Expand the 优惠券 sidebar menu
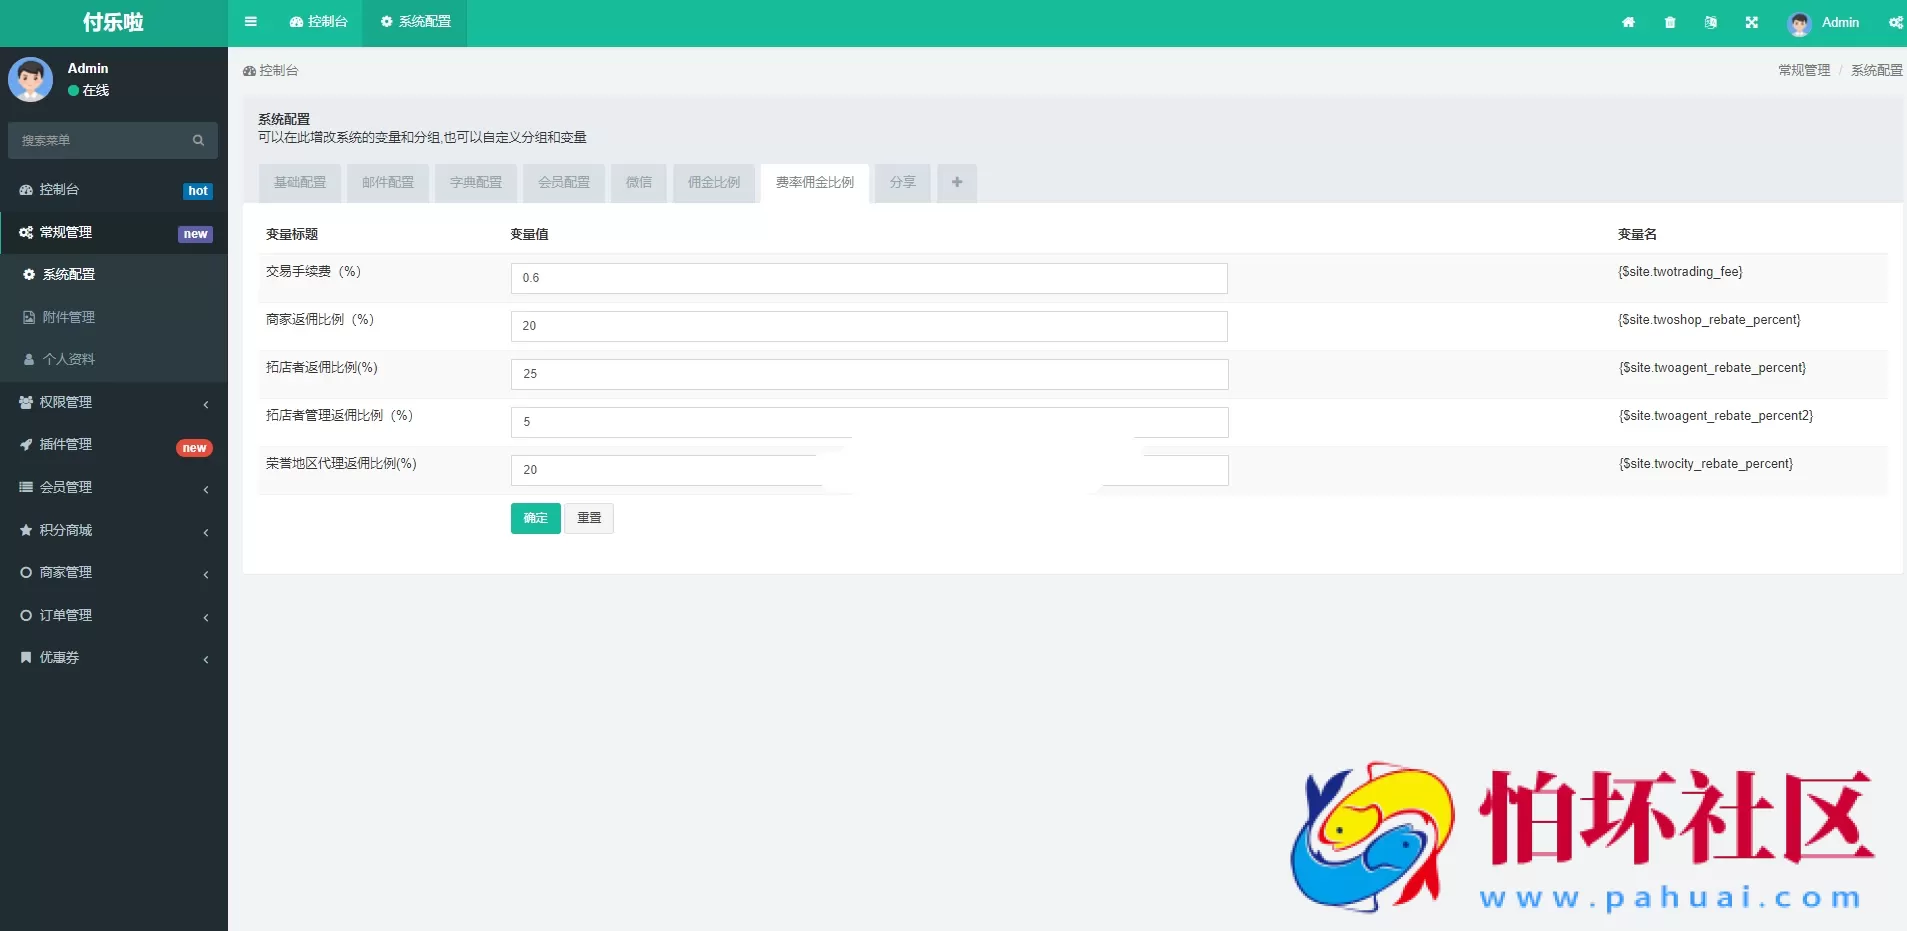This screenshot has width=1907, height=931. [x=113, y=658]
